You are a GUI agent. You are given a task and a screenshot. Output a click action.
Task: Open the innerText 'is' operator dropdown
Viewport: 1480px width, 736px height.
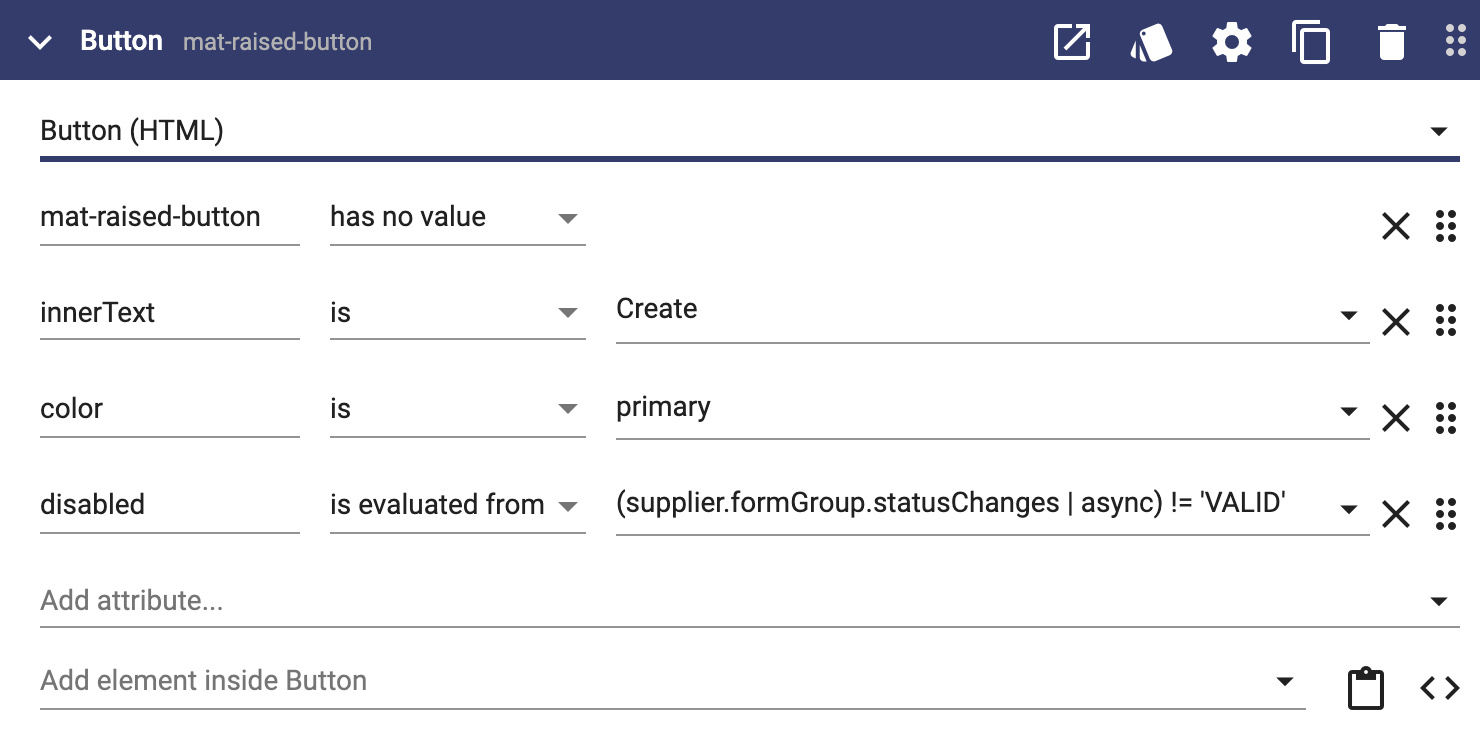pos(457,313)
